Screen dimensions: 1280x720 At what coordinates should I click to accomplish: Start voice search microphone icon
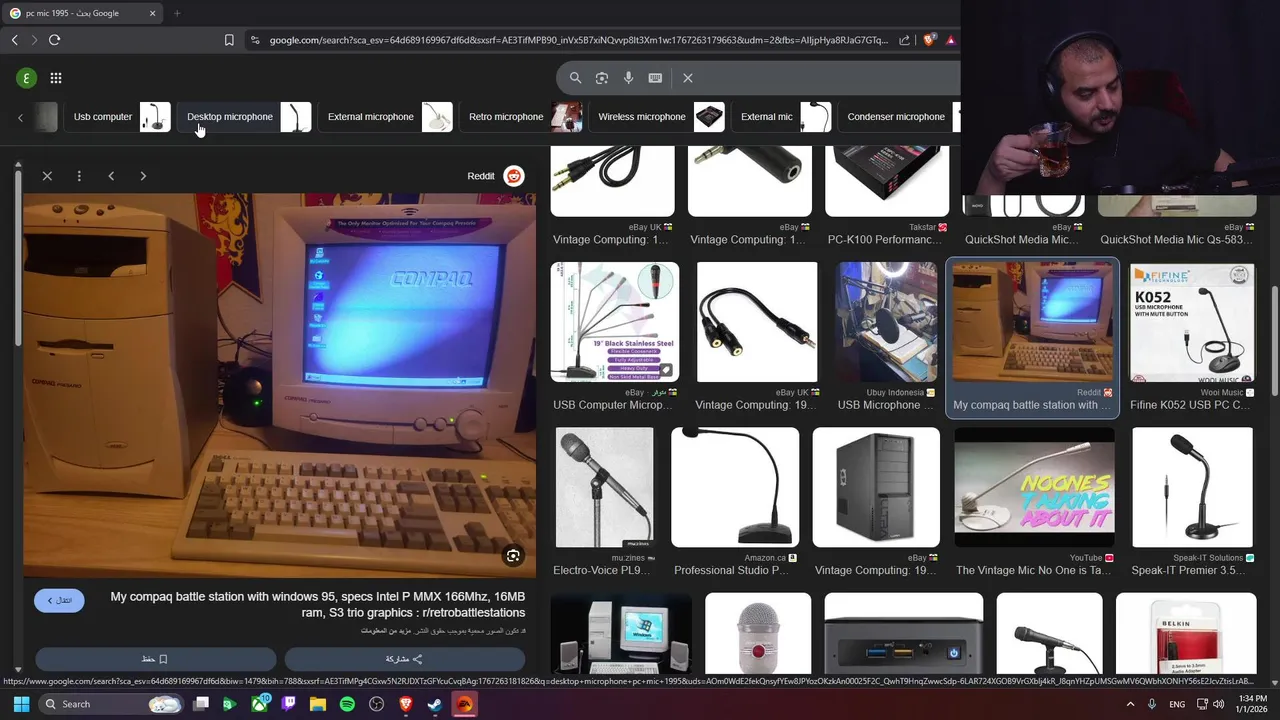click(628, 78)
